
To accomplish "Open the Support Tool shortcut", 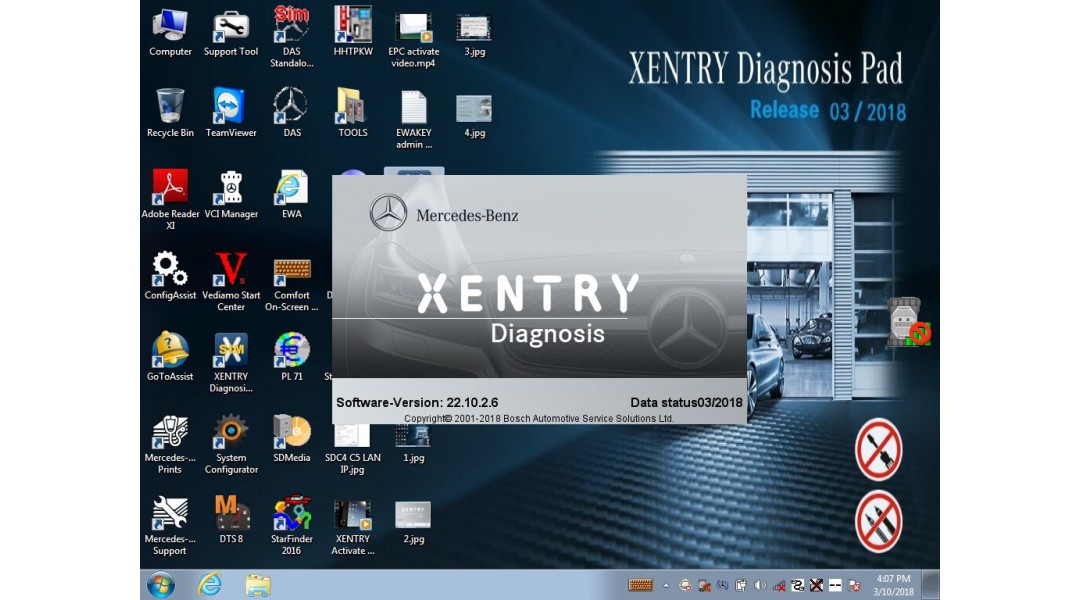I will [x=231, y=33].
